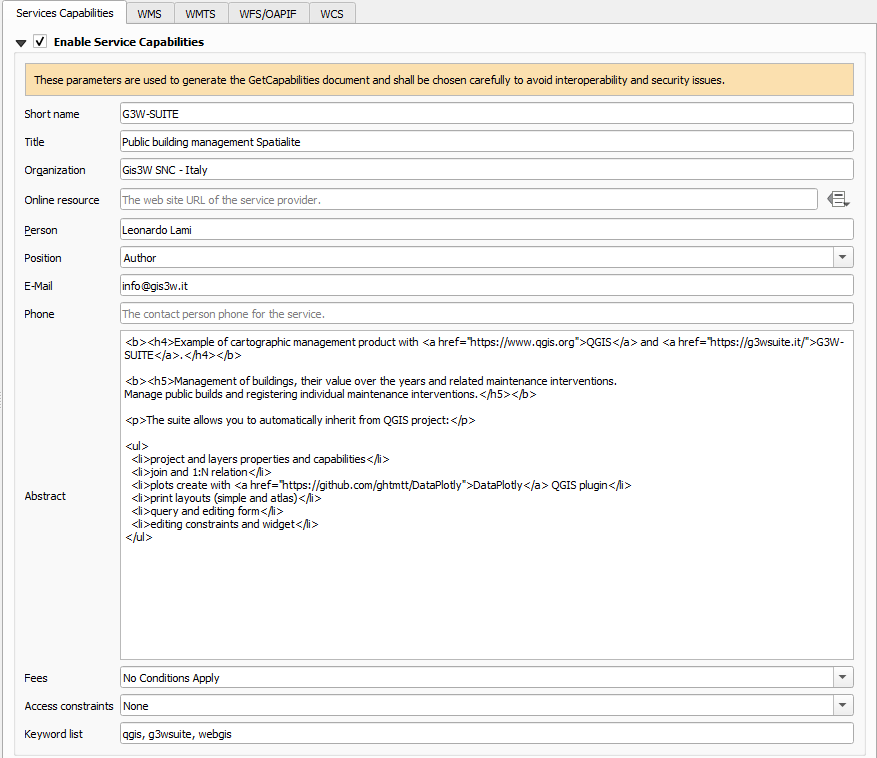This screenshot has width=877, height=758.
Task: Collapse the Enable Service Capabilities group arrow
Action: click(x=21, y=43)
